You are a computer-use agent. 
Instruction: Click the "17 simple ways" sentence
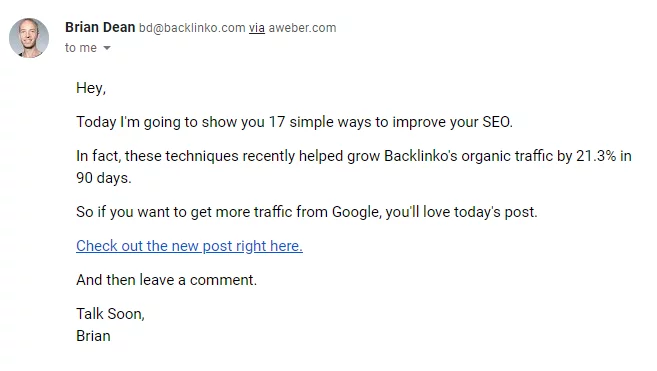[x=294, y=122]
